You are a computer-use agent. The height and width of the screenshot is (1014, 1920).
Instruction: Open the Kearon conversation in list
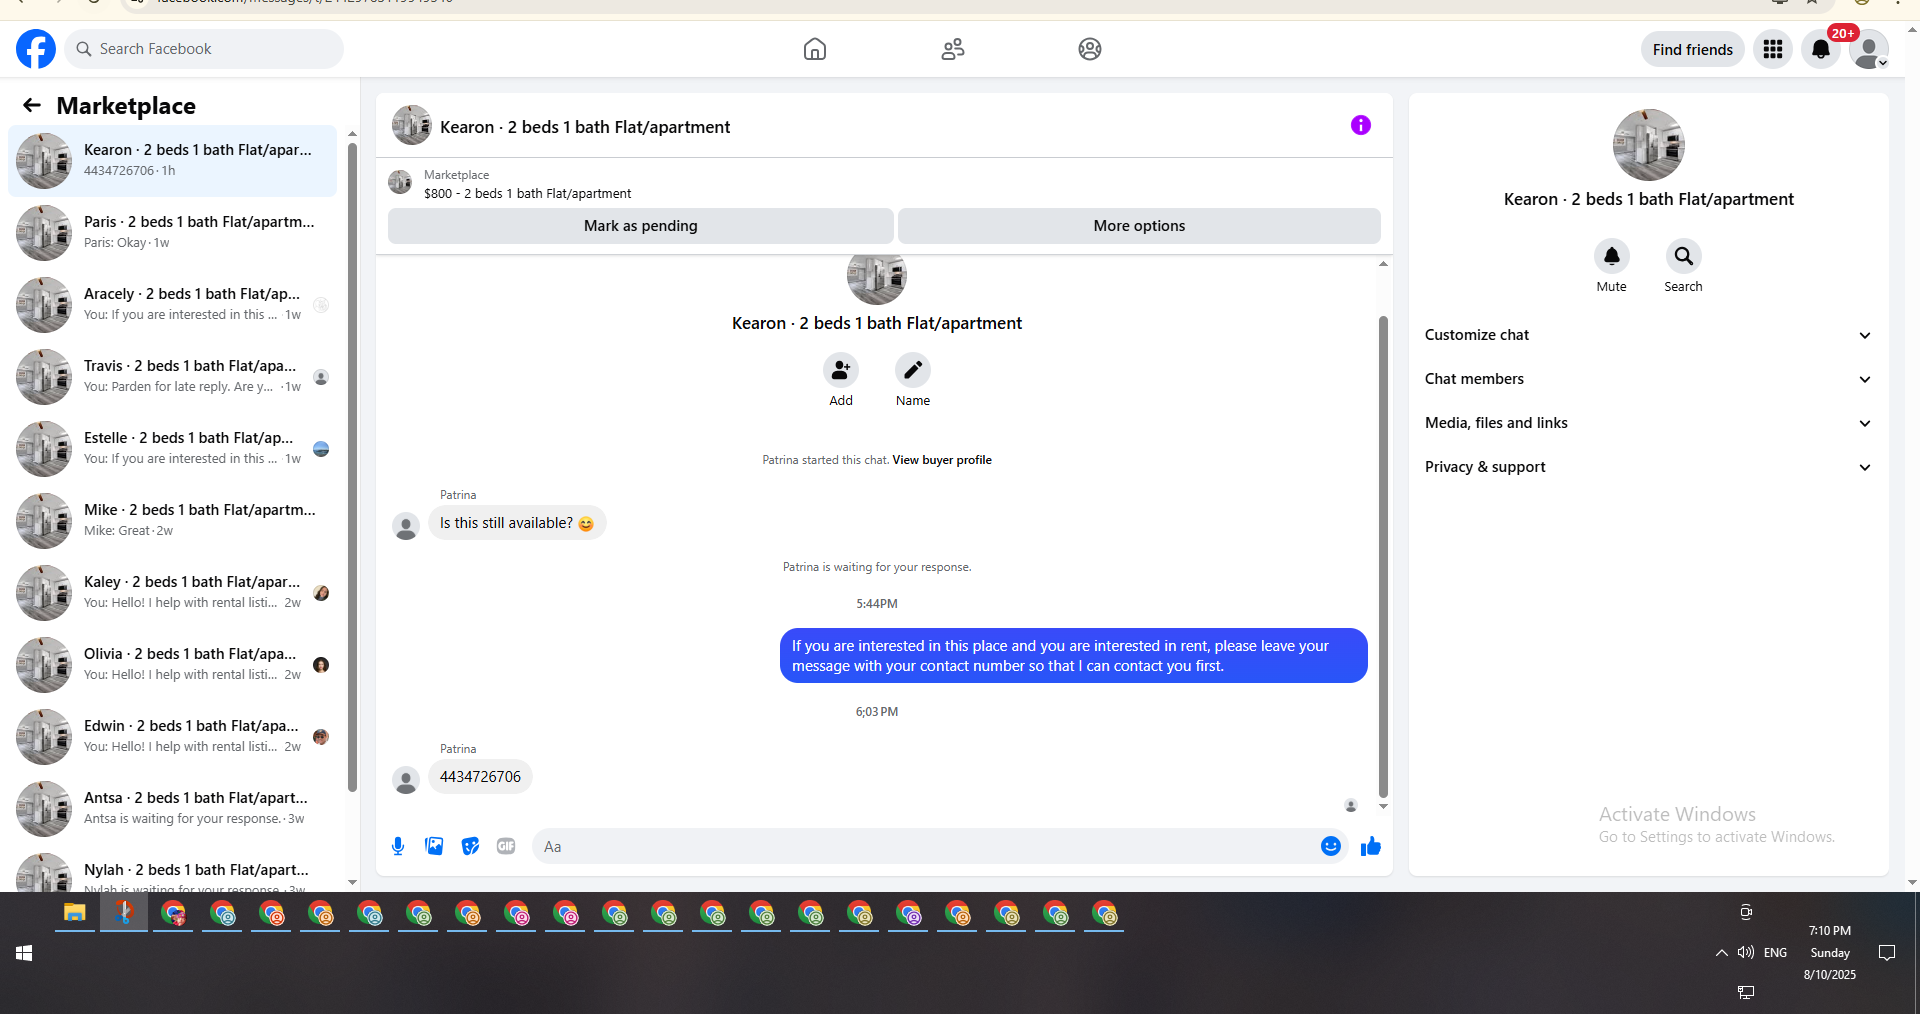pos(172,160)
